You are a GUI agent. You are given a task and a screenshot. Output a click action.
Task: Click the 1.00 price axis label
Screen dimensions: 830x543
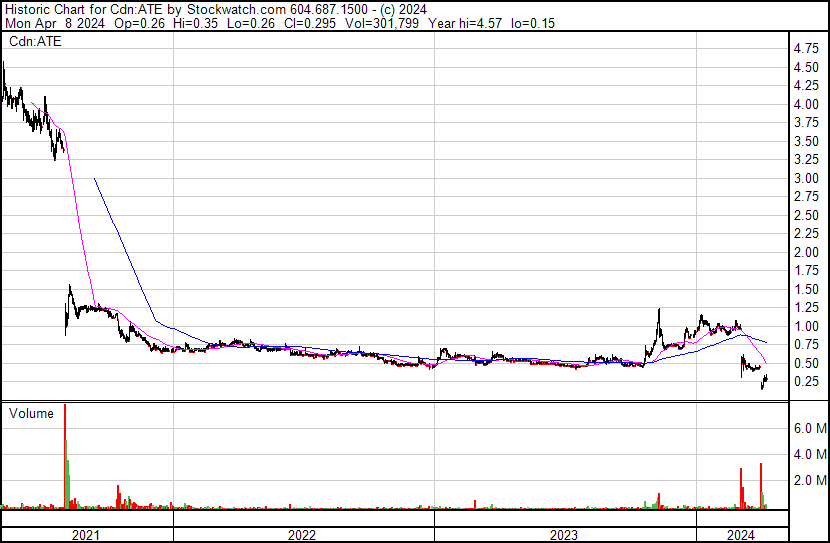click(806, 326)
